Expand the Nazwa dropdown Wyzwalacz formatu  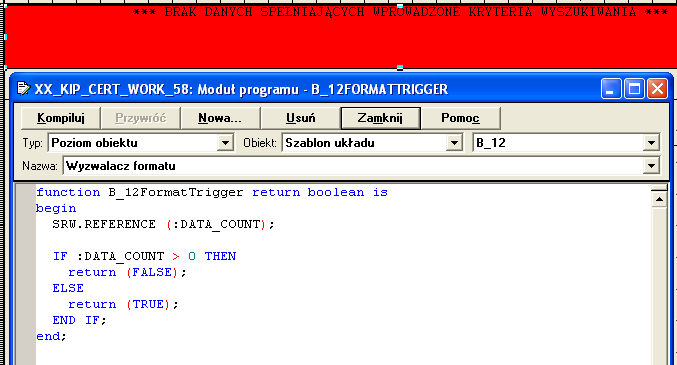point(651,166)
